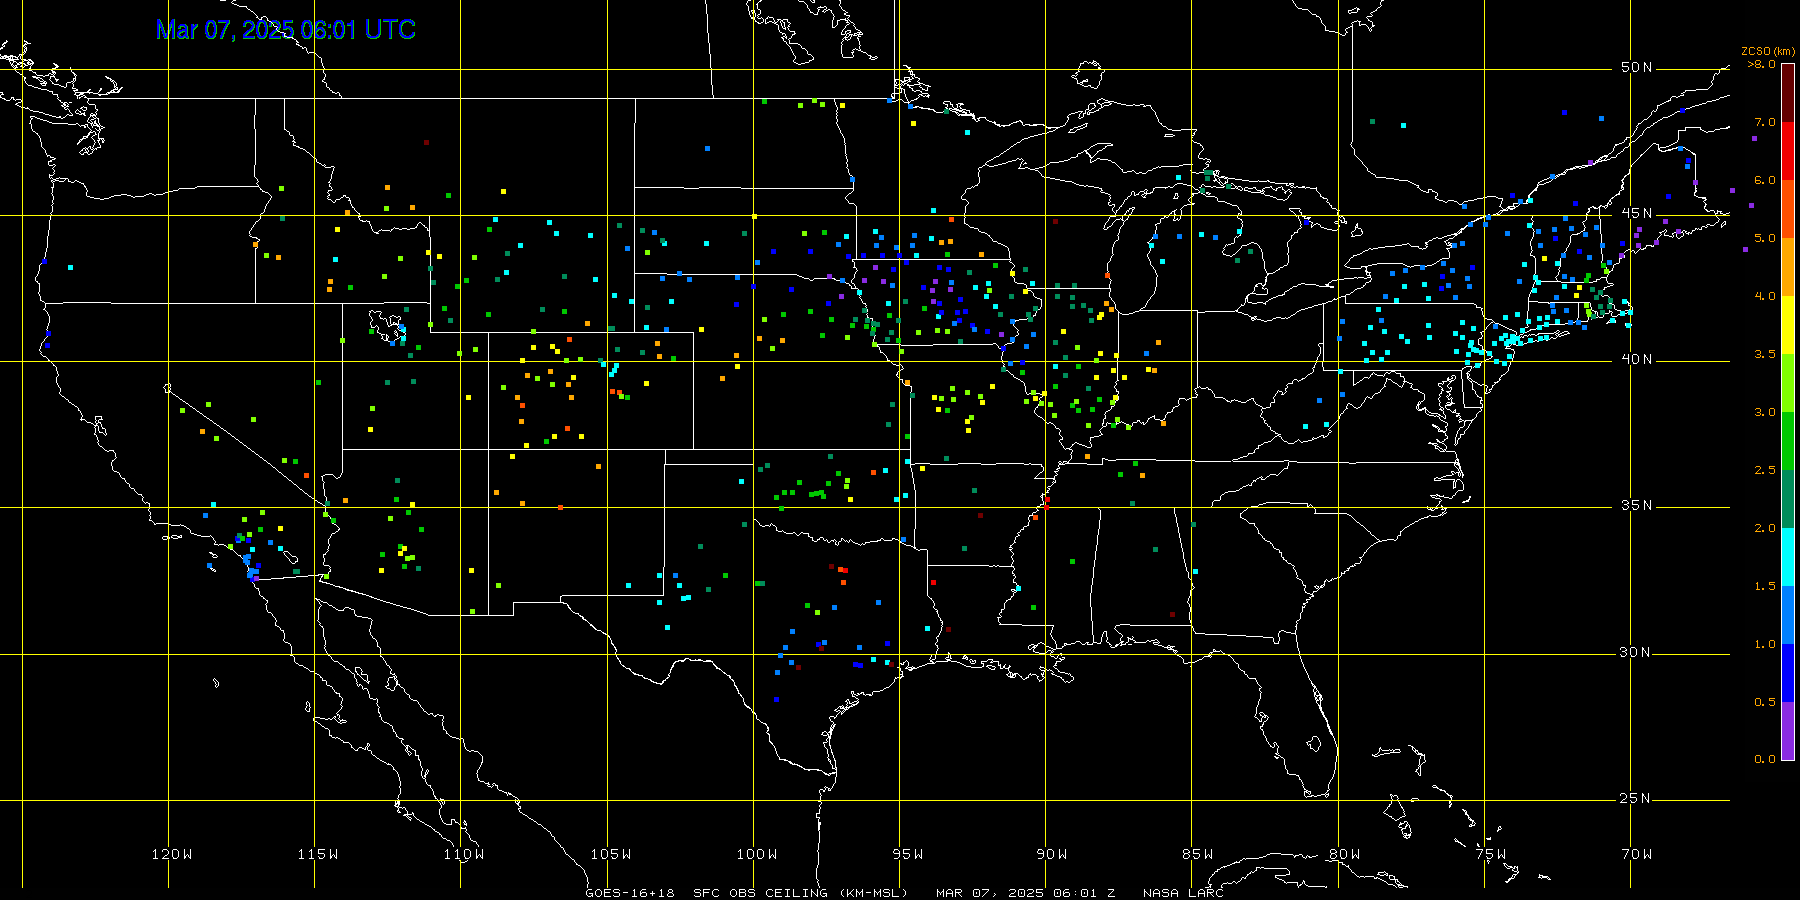The image size is (1800, 900).
Task: Click the 3.0 legend value
Action: [x=1765, y=412]
